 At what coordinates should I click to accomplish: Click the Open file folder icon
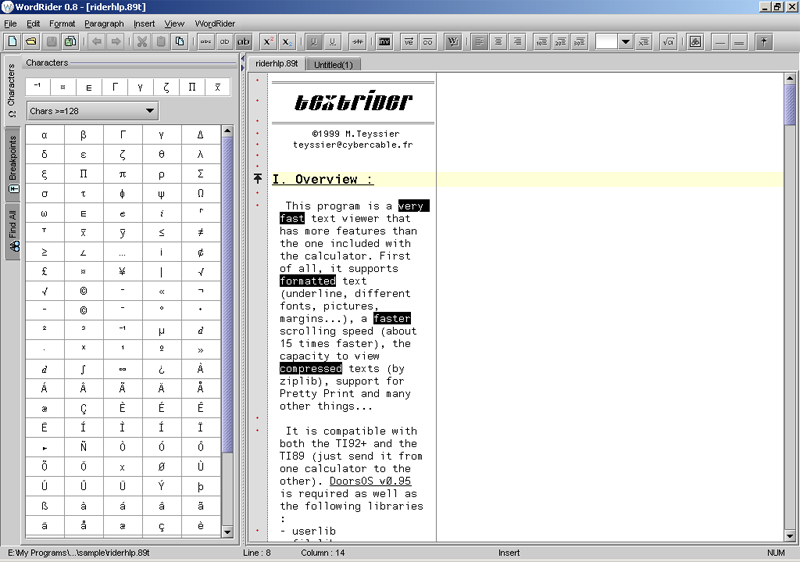31,42
